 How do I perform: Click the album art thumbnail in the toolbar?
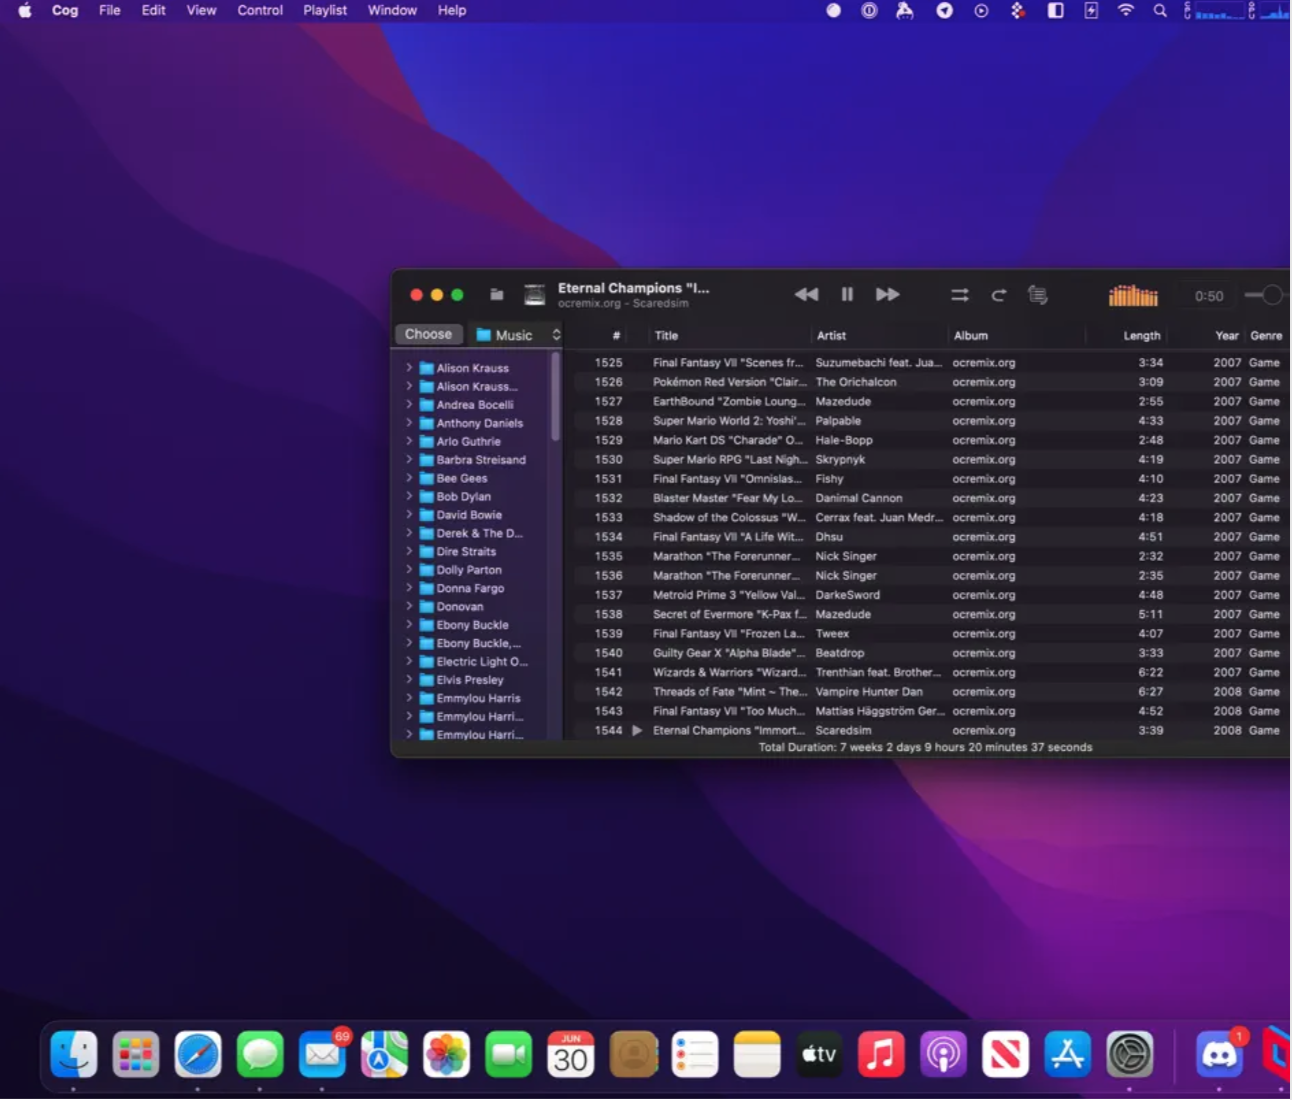[535, 295]
